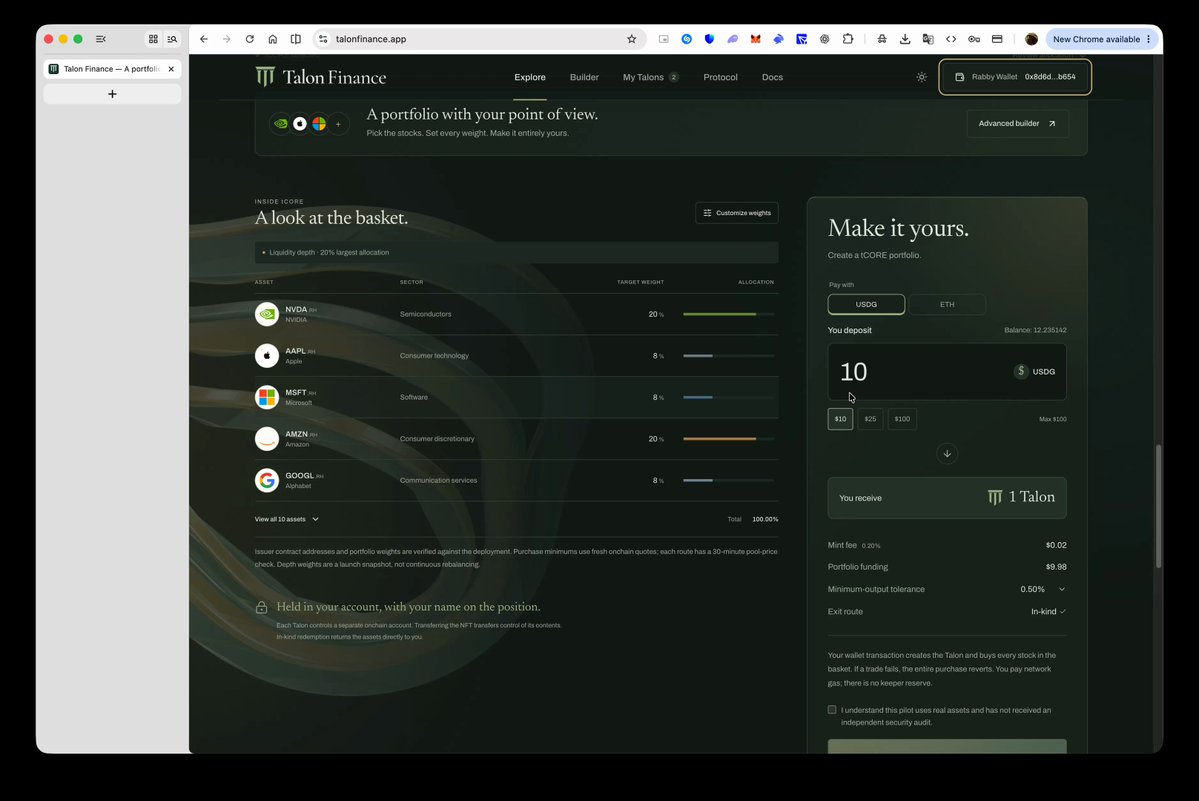1199x801 pixels.
Task: Open the minimum-output tolerance 0.50% dropdown
Action: (1043, 589)
